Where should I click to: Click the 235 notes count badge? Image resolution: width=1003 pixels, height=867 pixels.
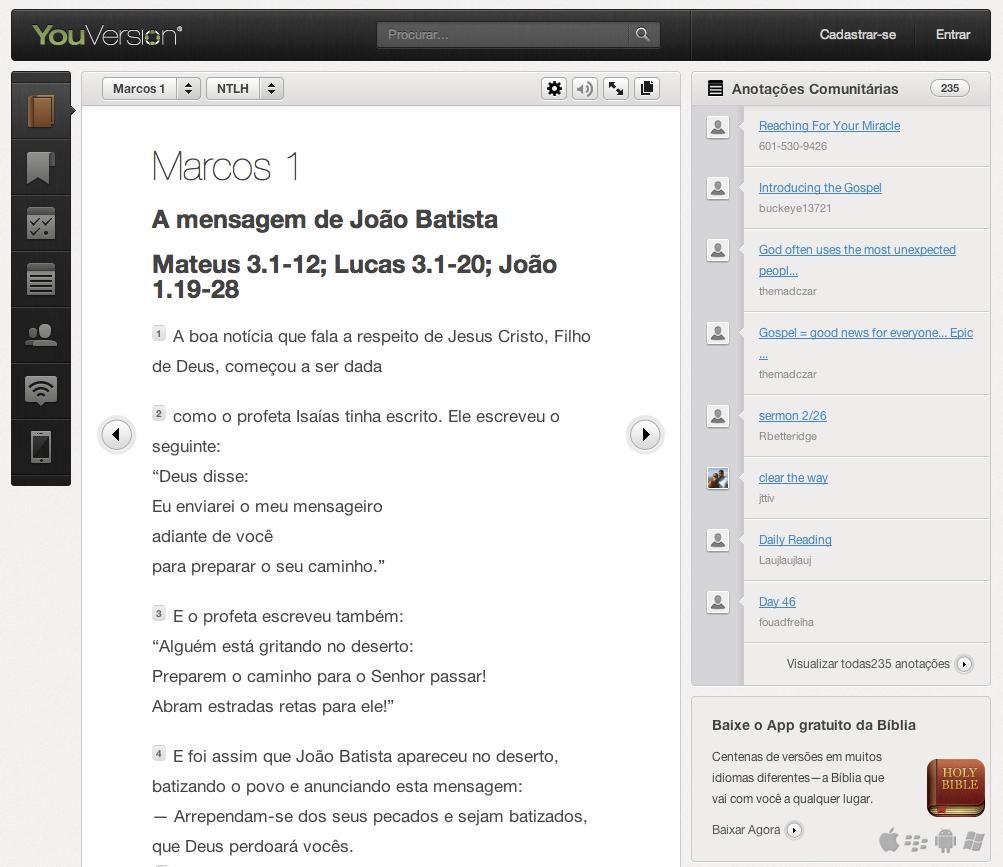point(950,88)
